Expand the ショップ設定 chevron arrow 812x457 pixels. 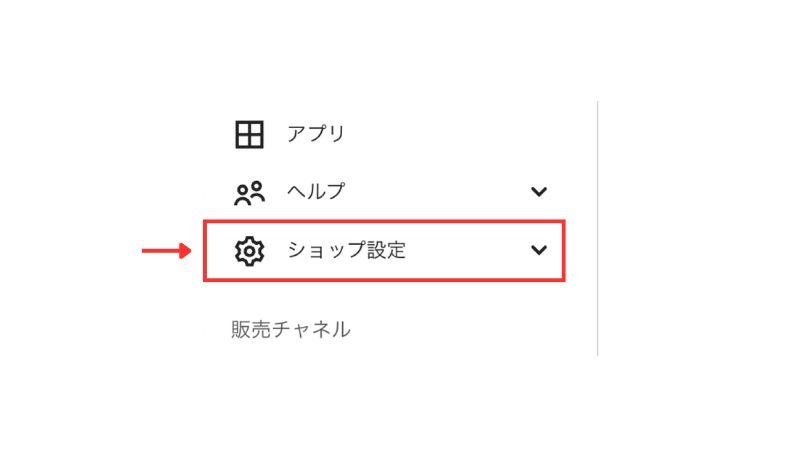click(x=539, y=250)
